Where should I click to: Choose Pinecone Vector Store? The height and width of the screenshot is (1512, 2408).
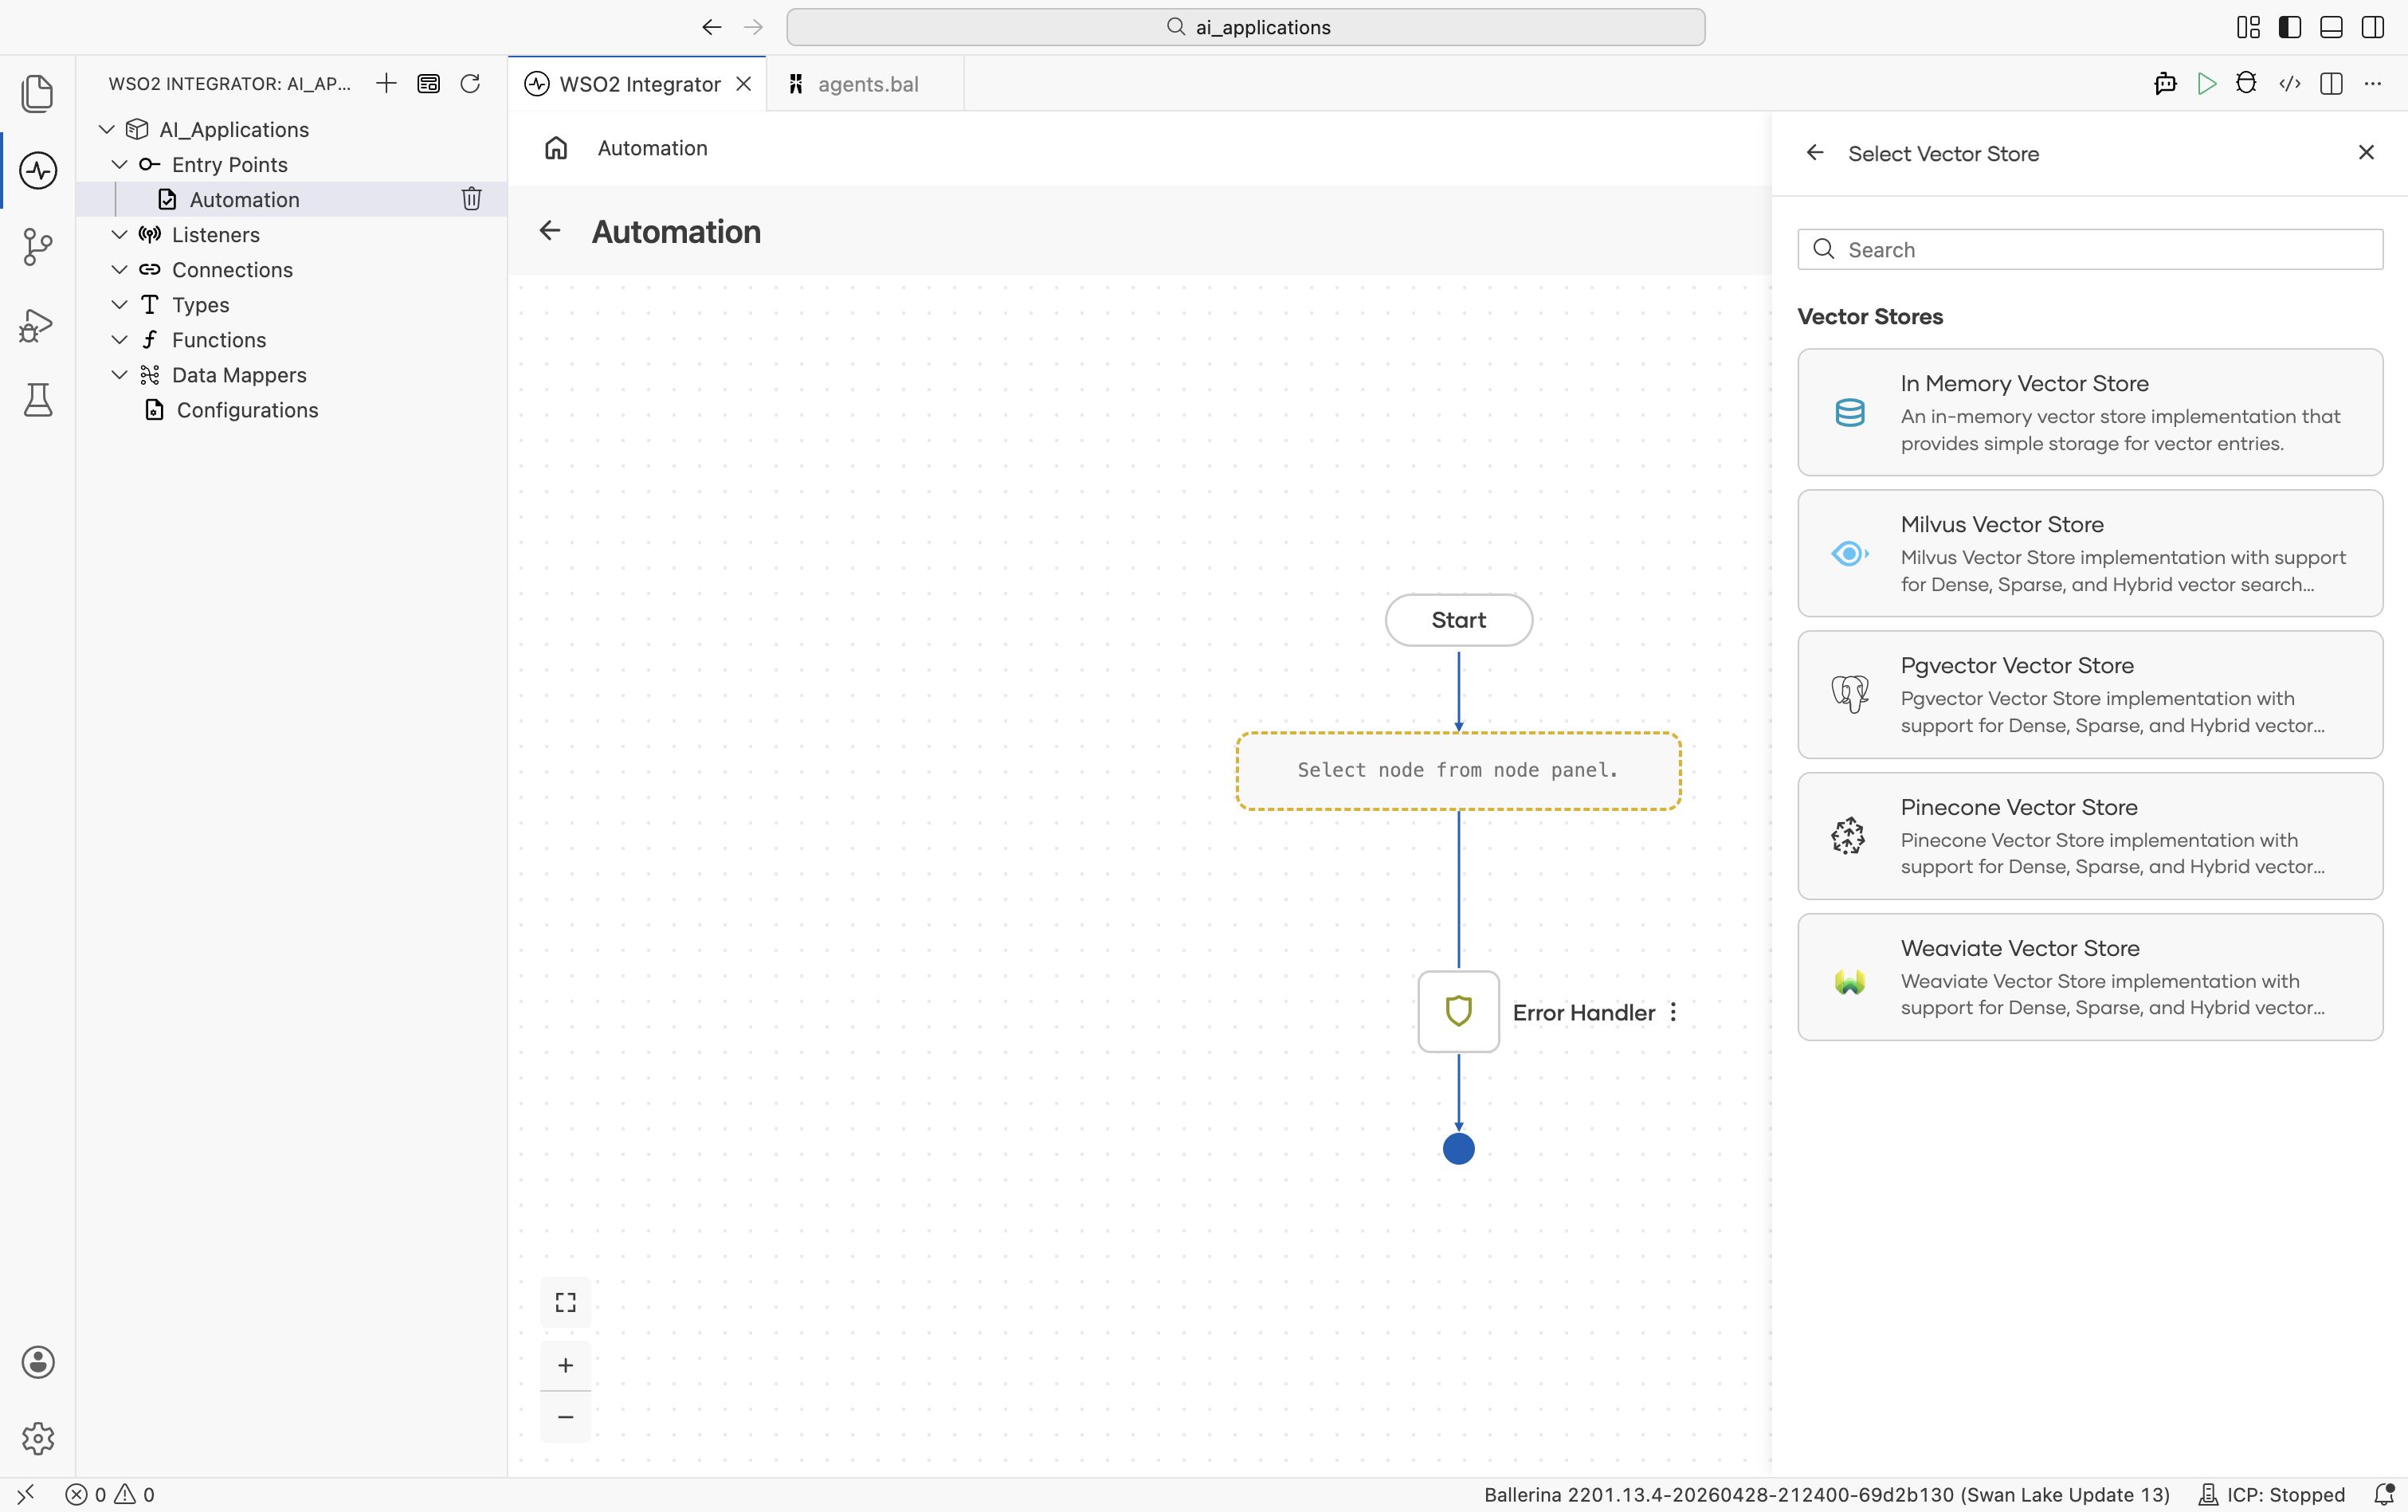[2090, 836]
